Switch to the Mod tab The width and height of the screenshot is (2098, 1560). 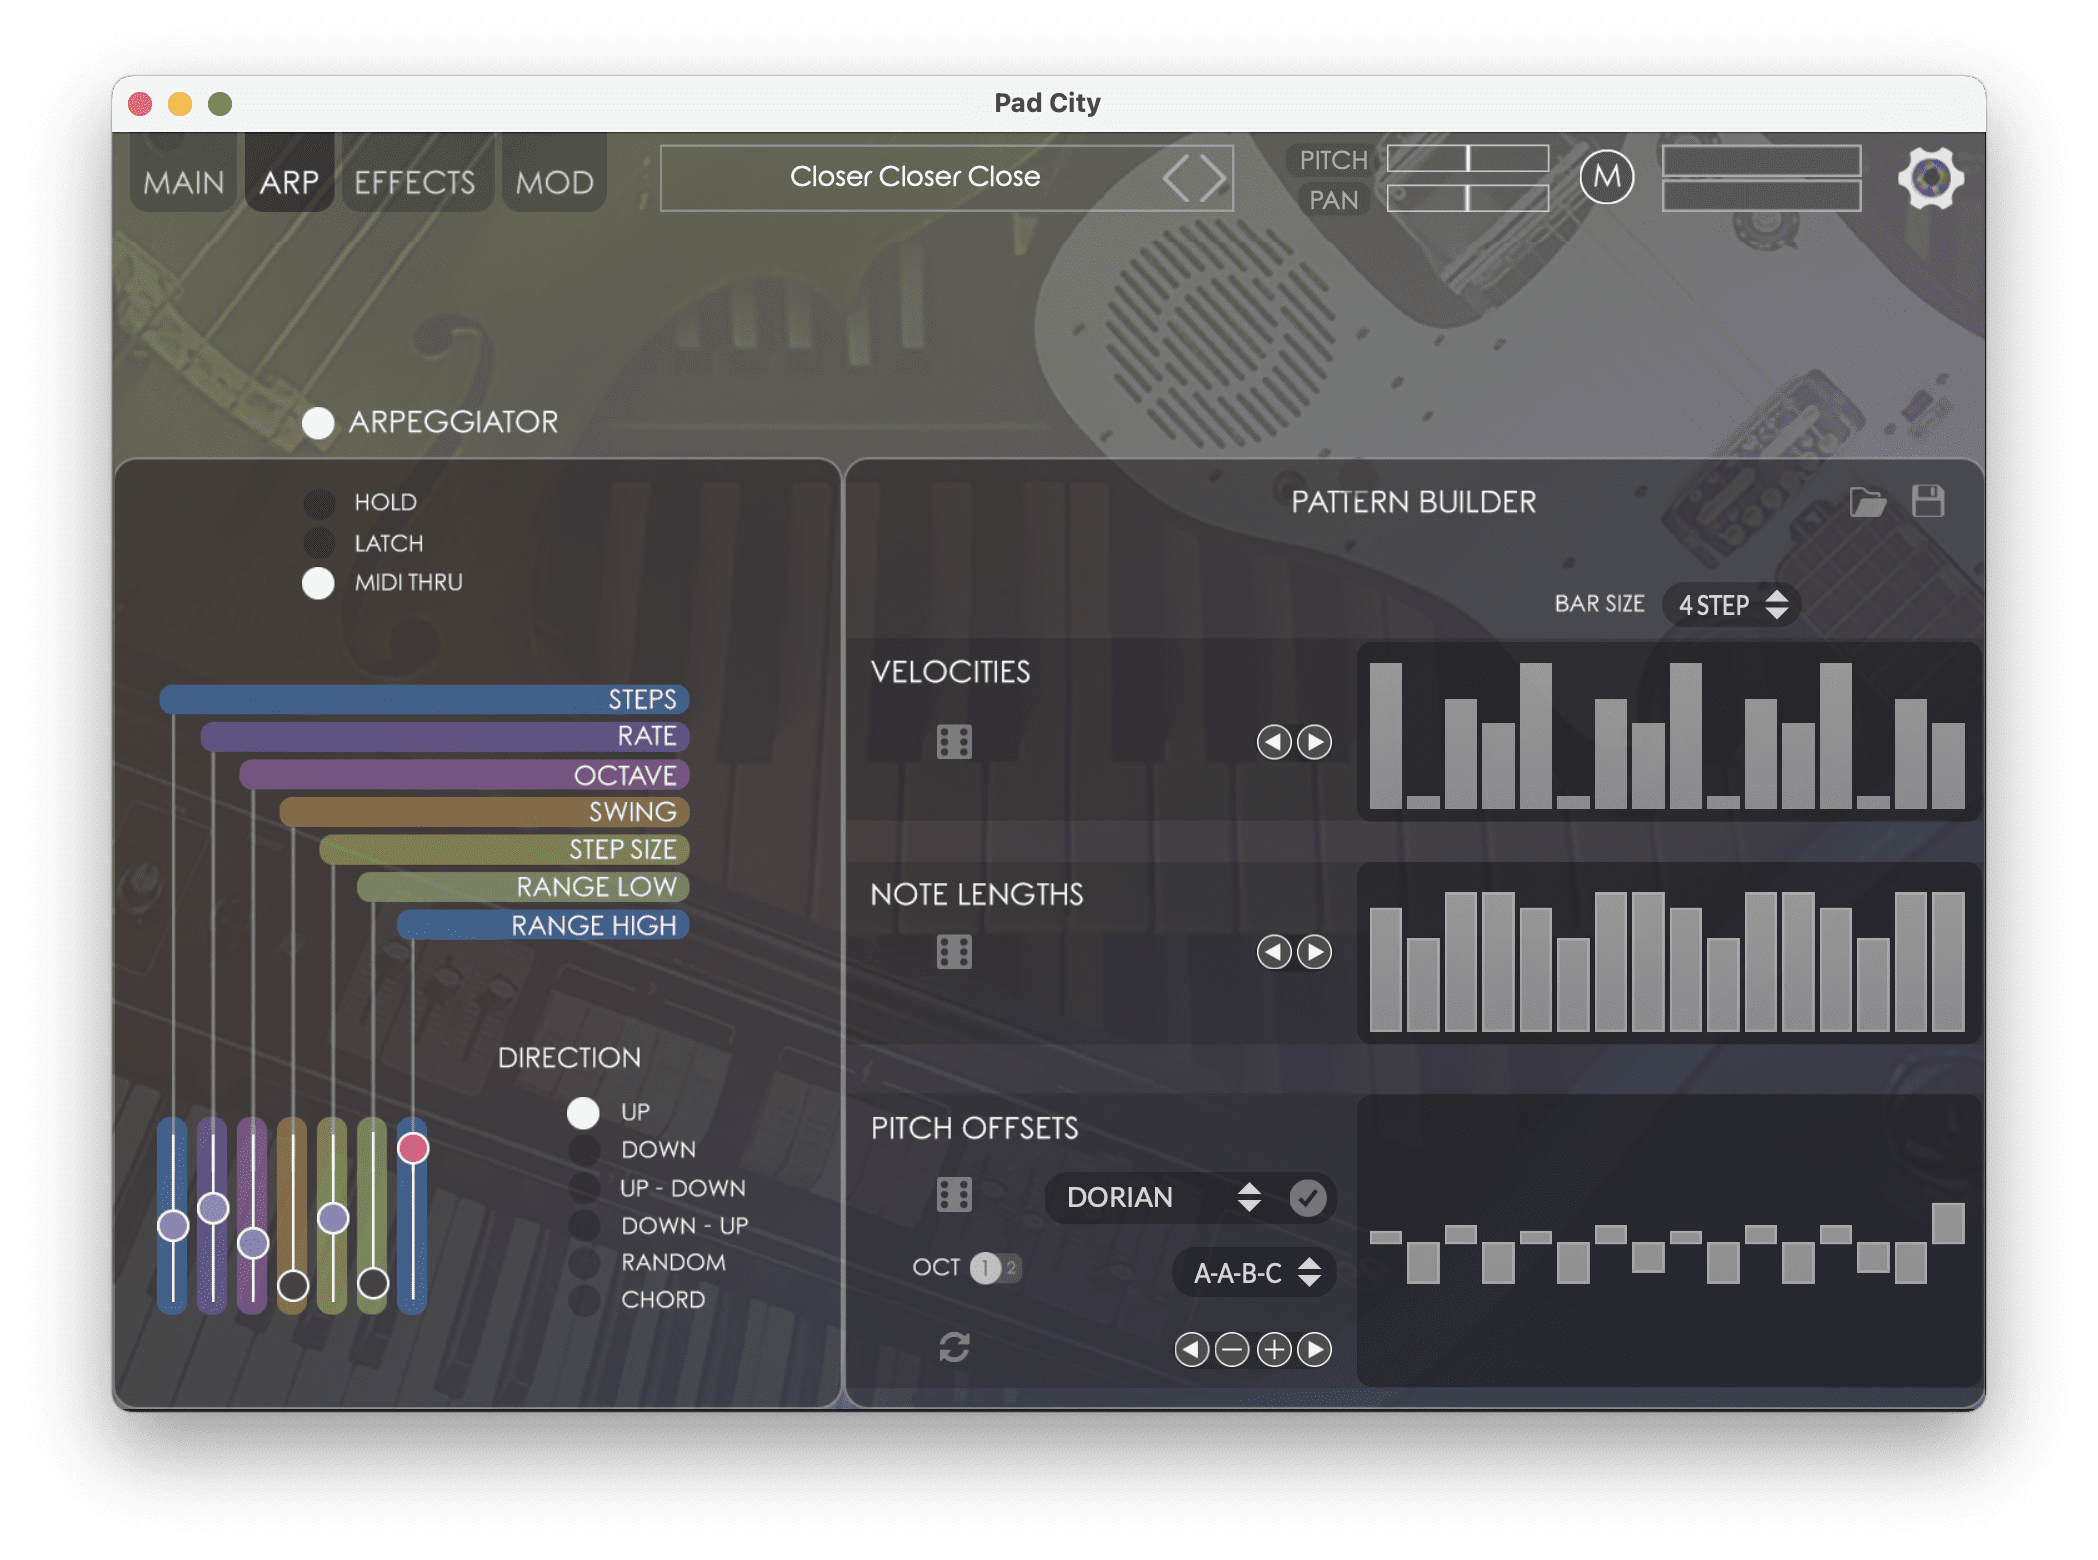[x=555, y=182]
